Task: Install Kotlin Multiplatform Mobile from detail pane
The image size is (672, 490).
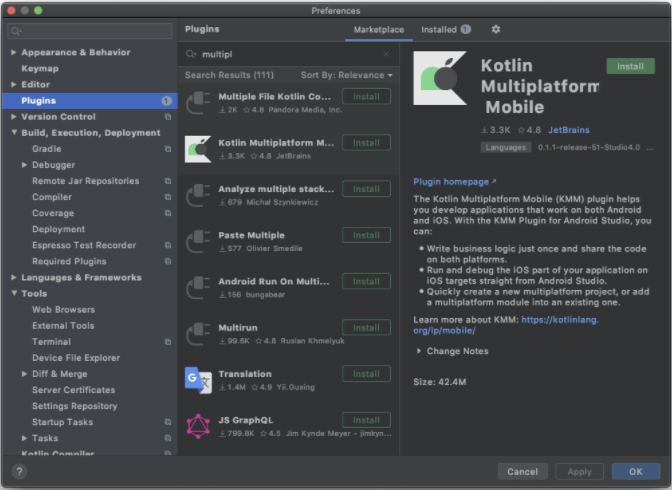Action: [x=630, y=66]
